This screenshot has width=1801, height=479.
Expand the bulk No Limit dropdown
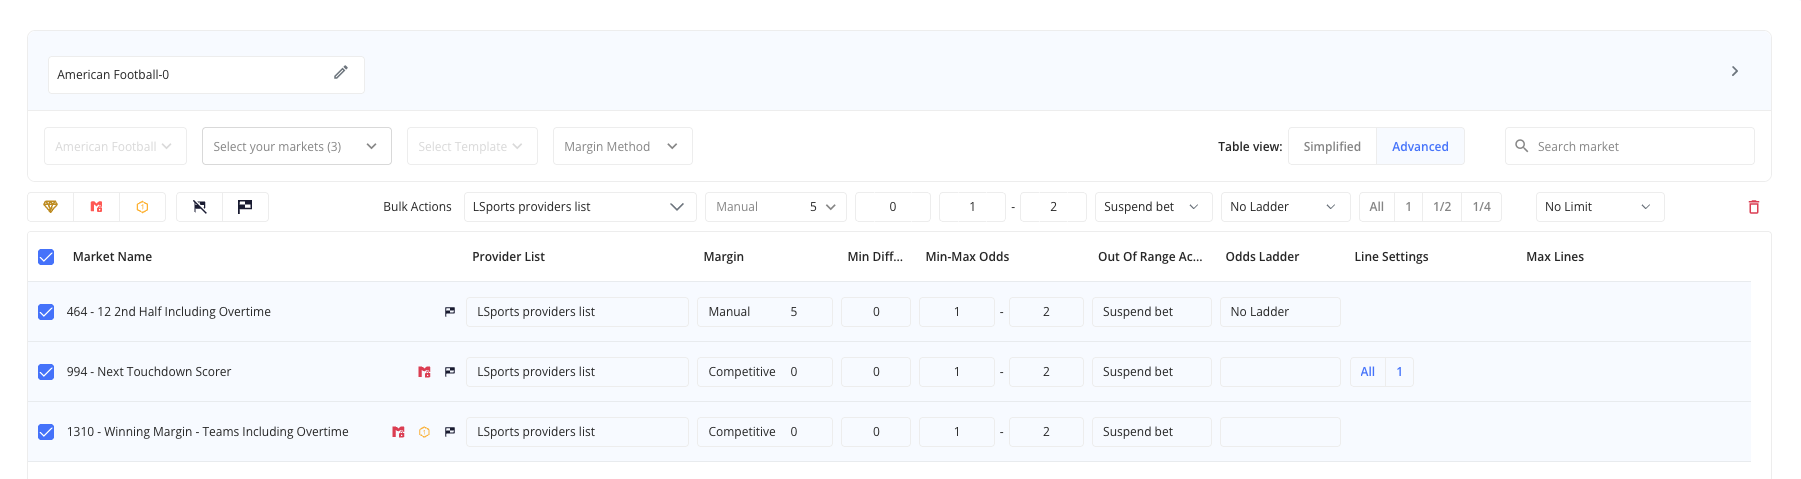tap(1598, 207)
